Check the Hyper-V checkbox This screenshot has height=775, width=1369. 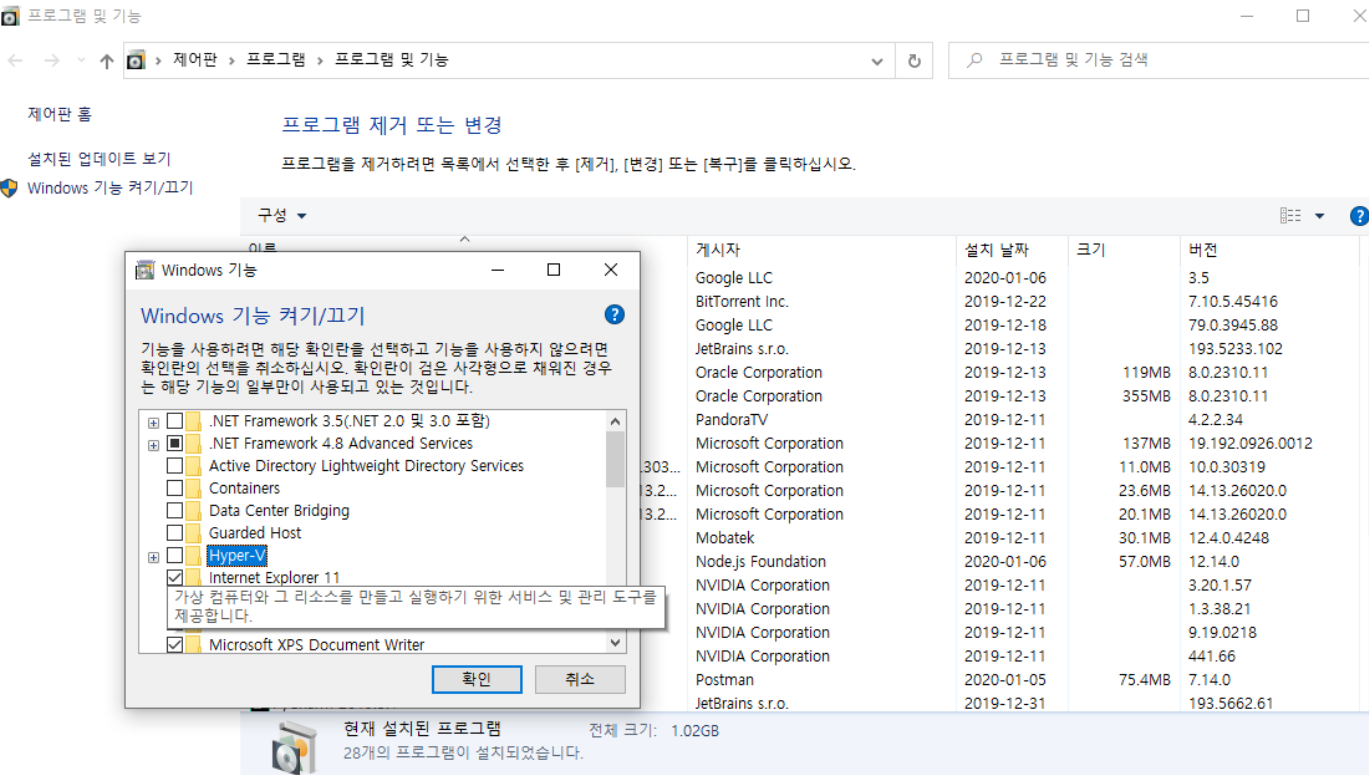175,555
